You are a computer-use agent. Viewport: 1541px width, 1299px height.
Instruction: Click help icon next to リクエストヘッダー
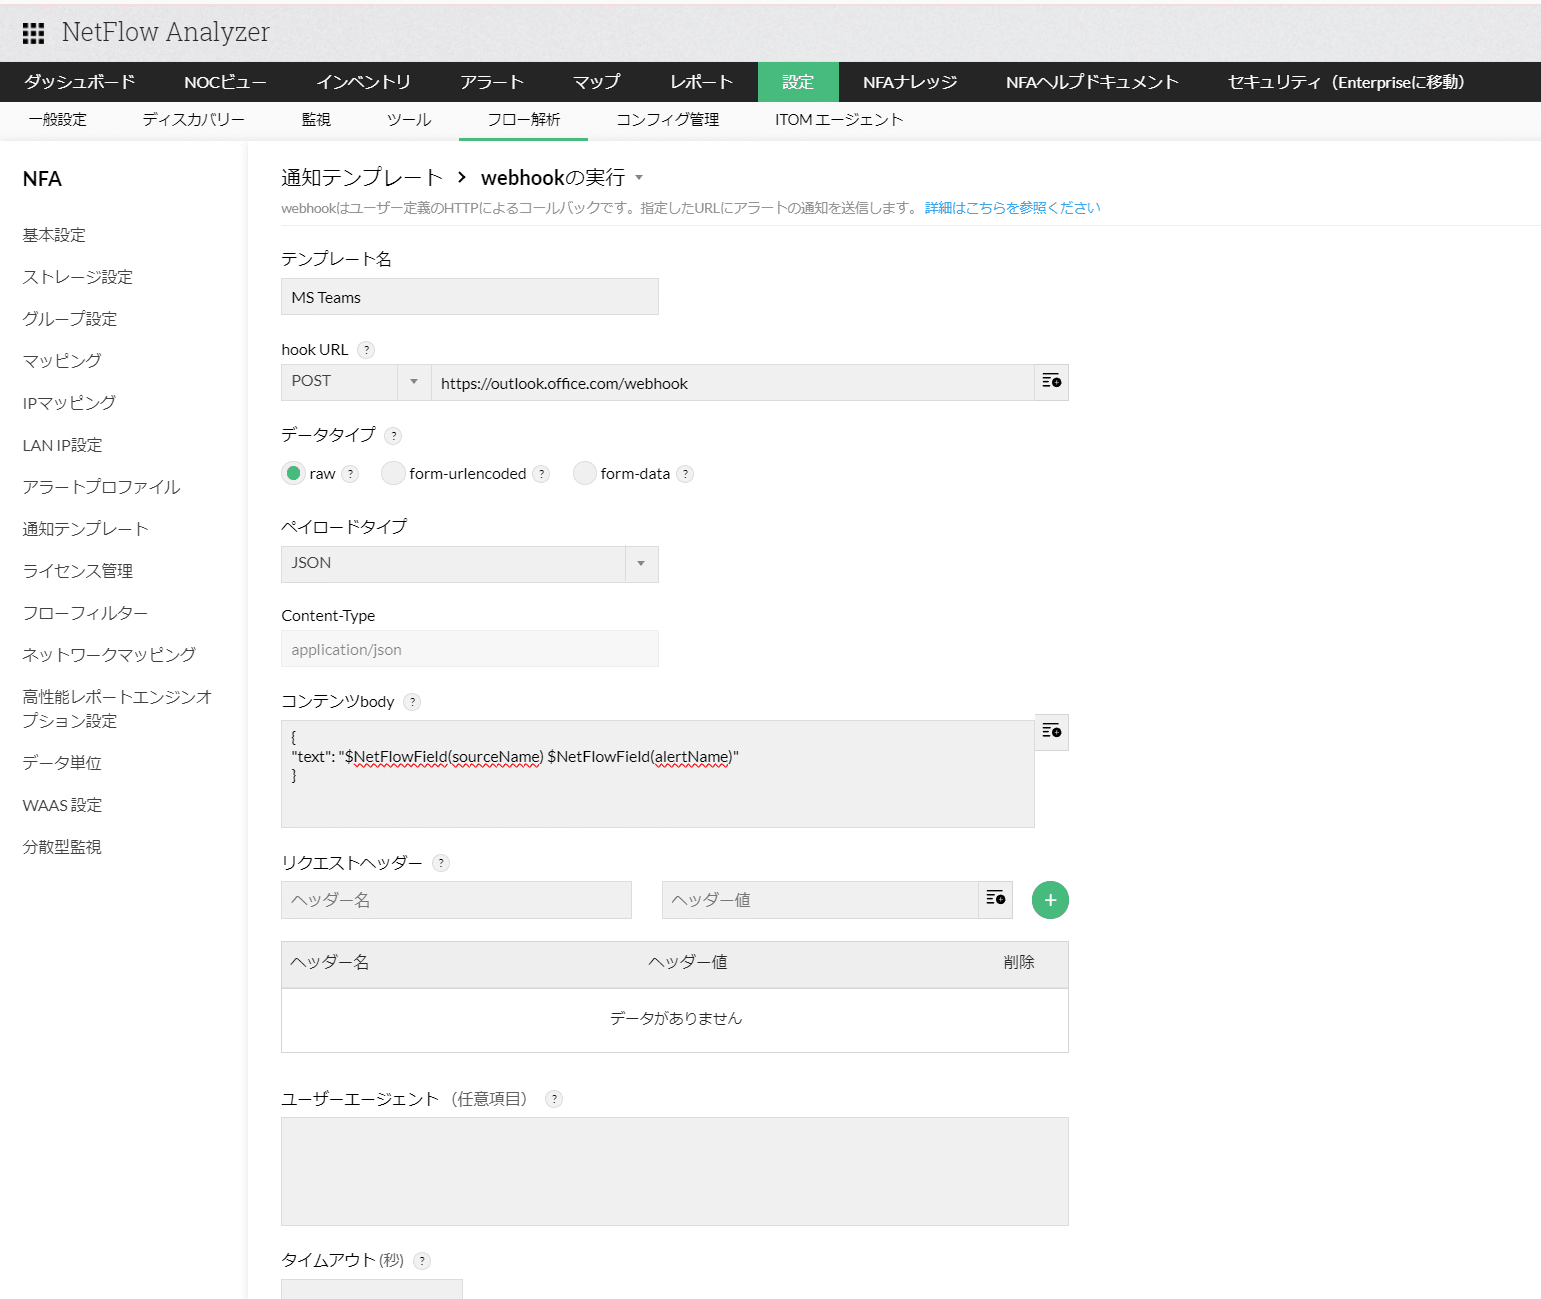441,863
